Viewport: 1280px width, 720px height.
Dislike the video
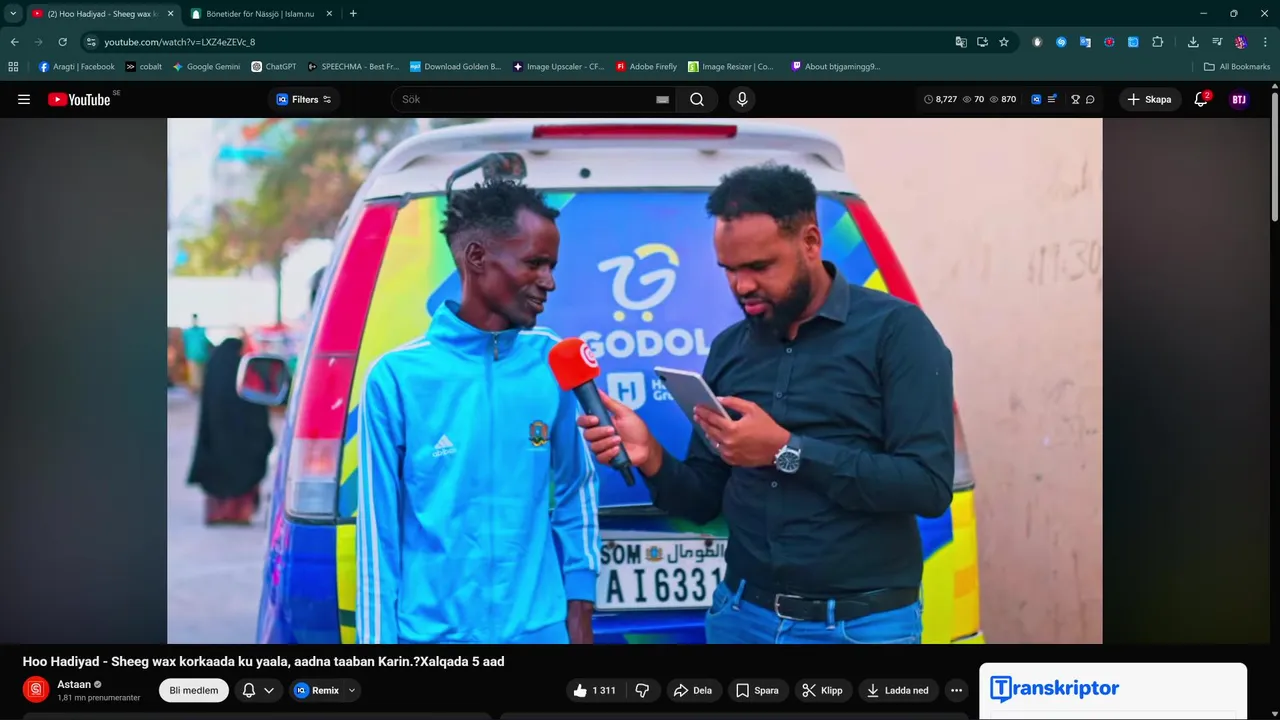(x=643, y=690)
